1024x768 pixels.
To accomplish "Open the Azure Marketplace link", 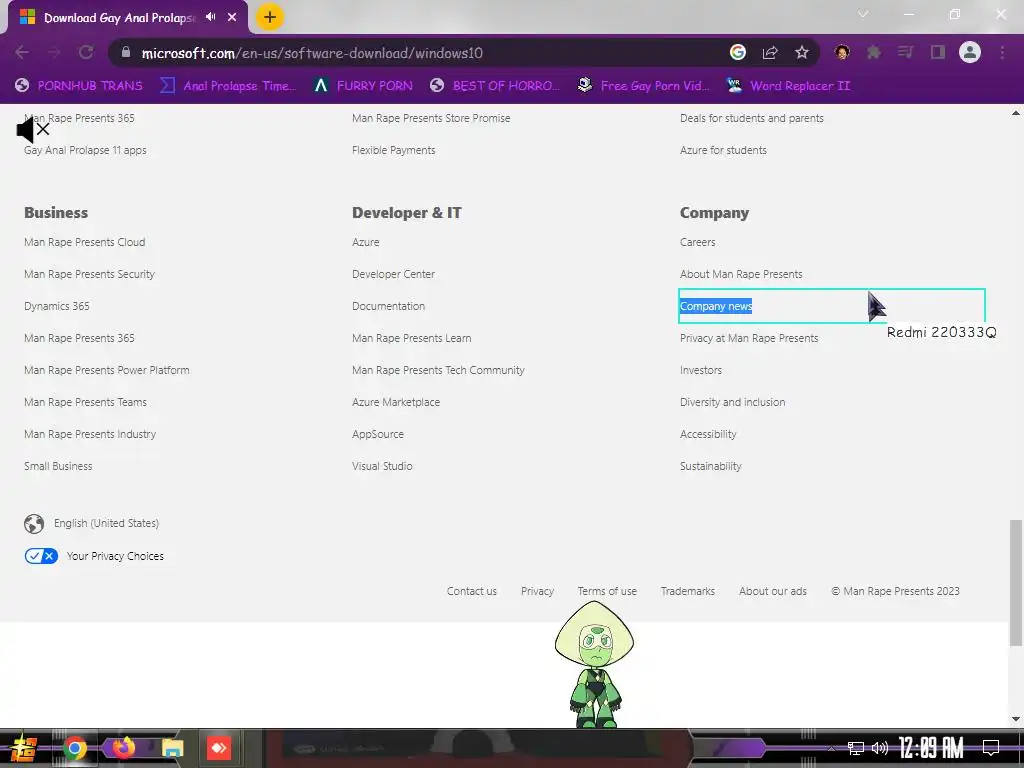I will tap(396, 402).
